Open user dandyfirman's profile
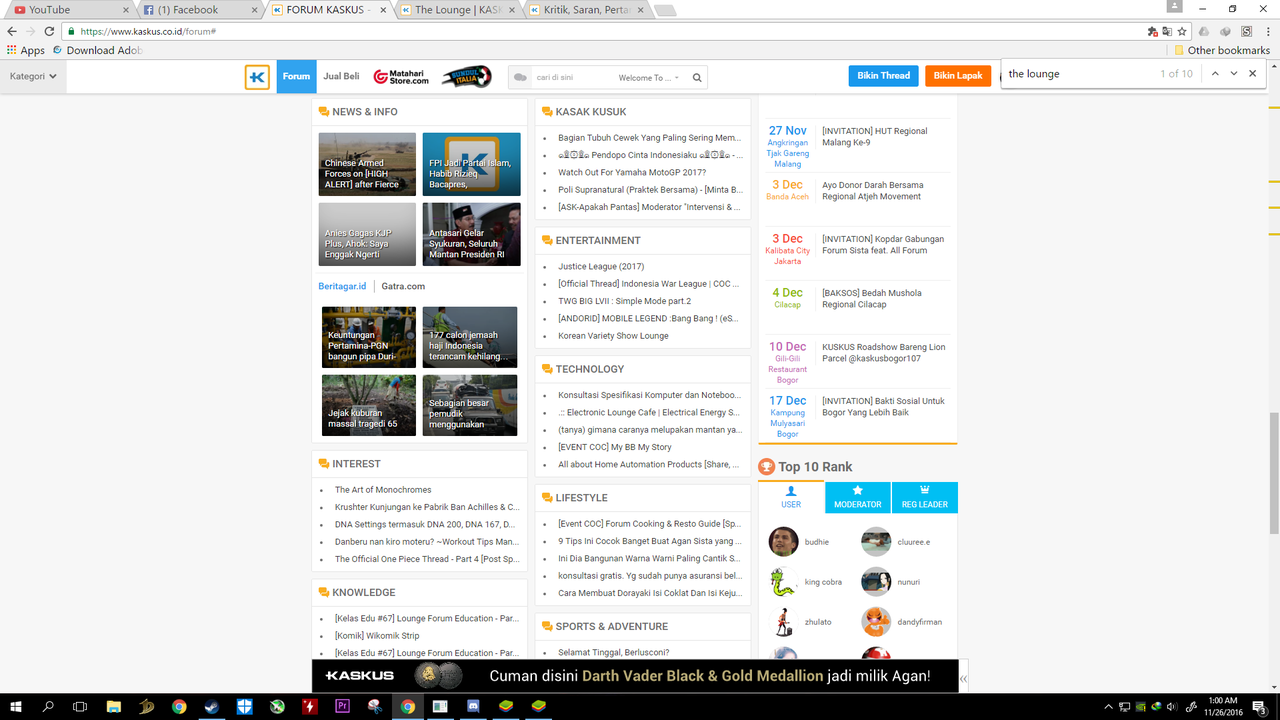The height and width of the screenshot is (720, 1280). coord(919,622)
